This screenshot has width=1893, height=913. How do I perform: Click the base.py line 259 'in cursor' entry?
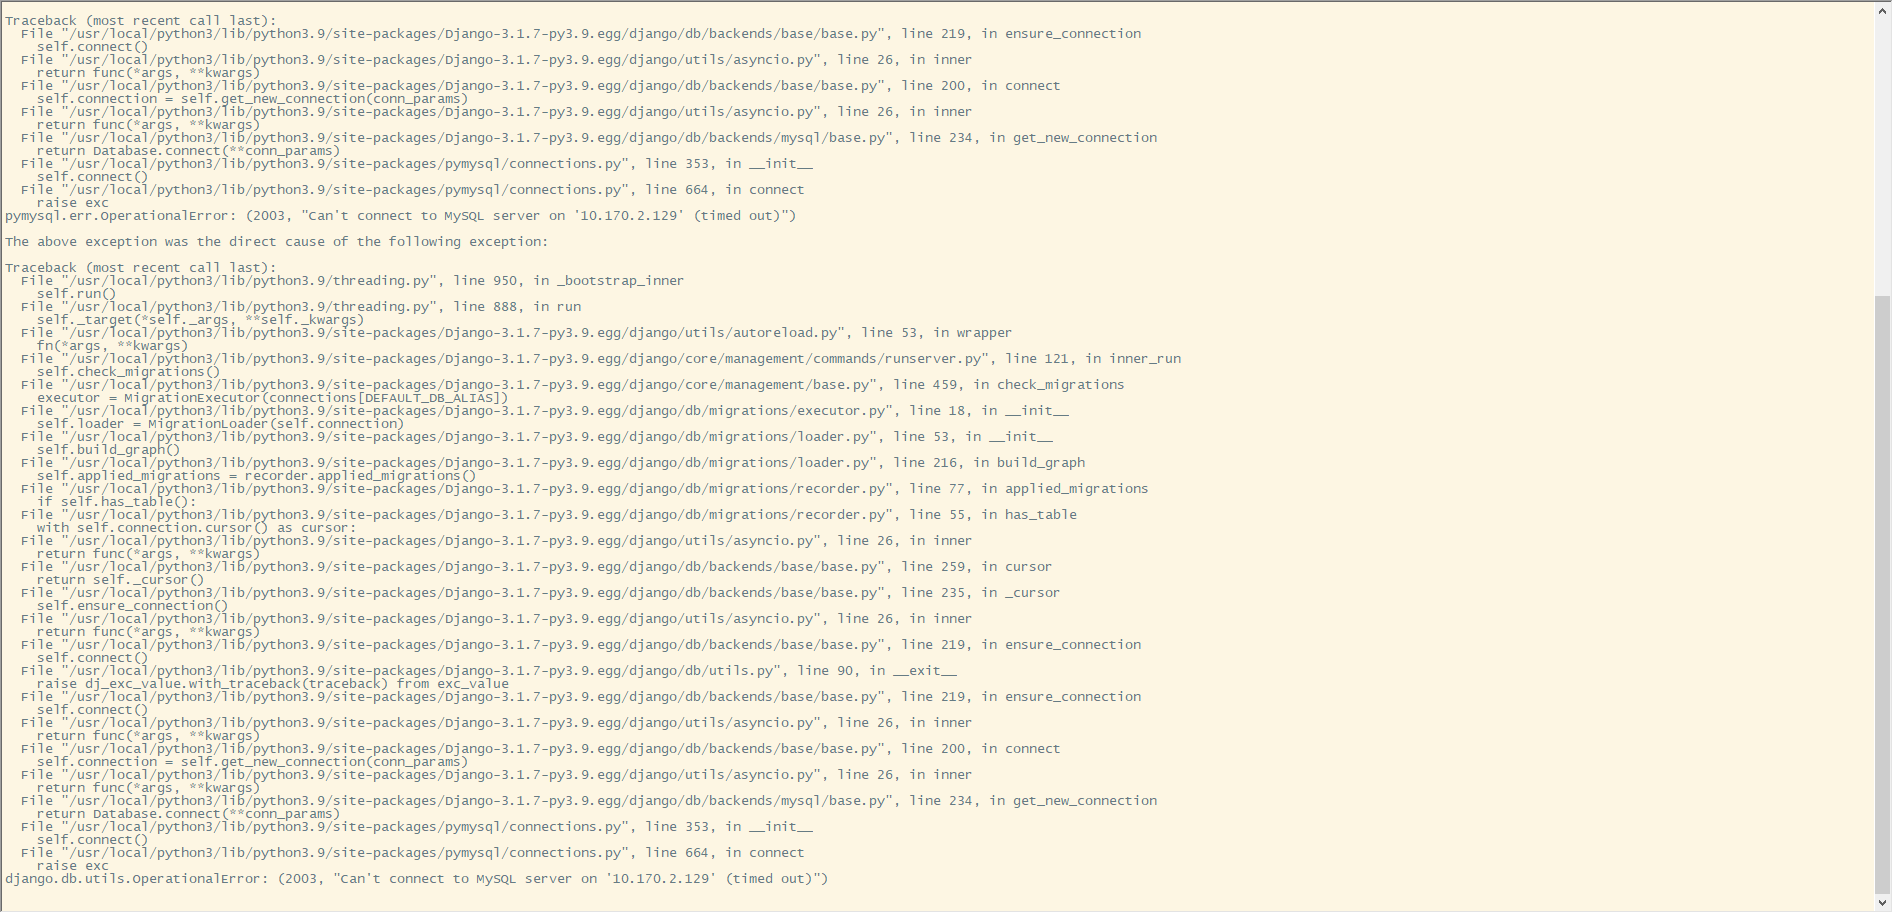coord(536,567)
